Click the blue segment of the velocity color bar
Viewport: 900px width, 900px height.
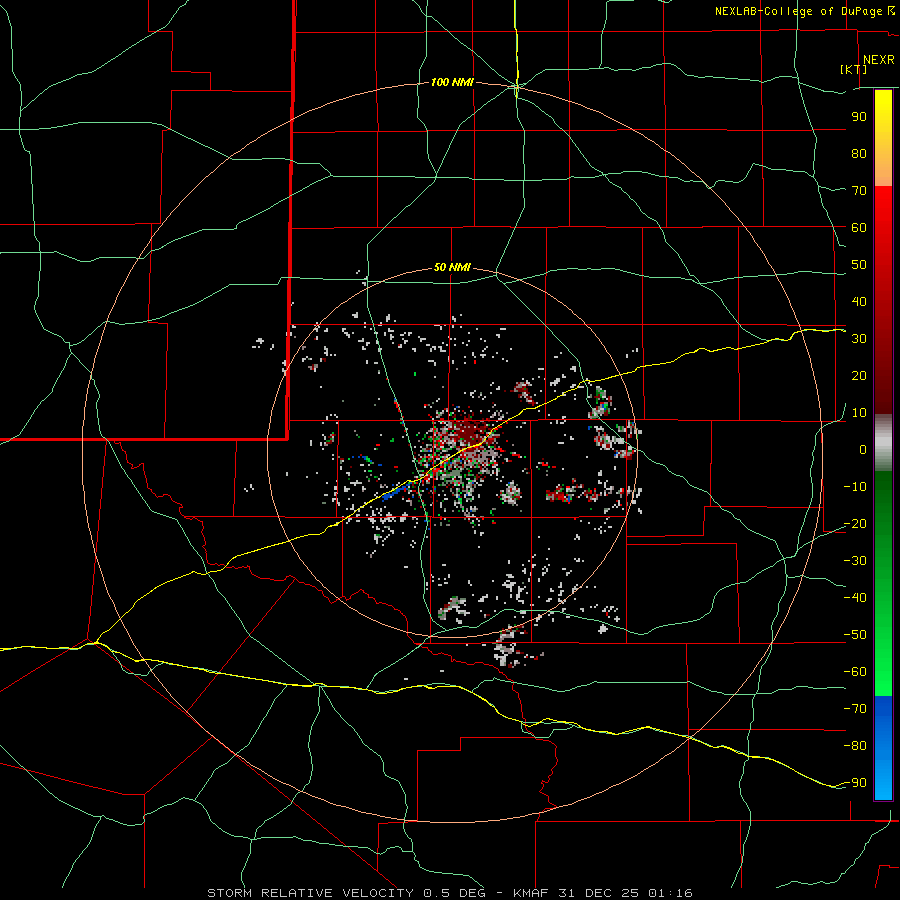point(883,748)
